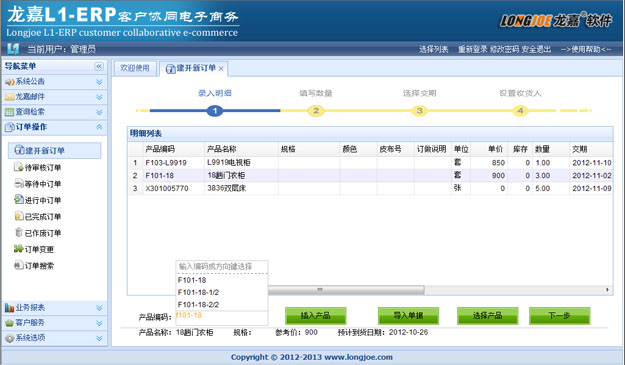Open 订单变更 in the sidebar

(x=39, y=249)
